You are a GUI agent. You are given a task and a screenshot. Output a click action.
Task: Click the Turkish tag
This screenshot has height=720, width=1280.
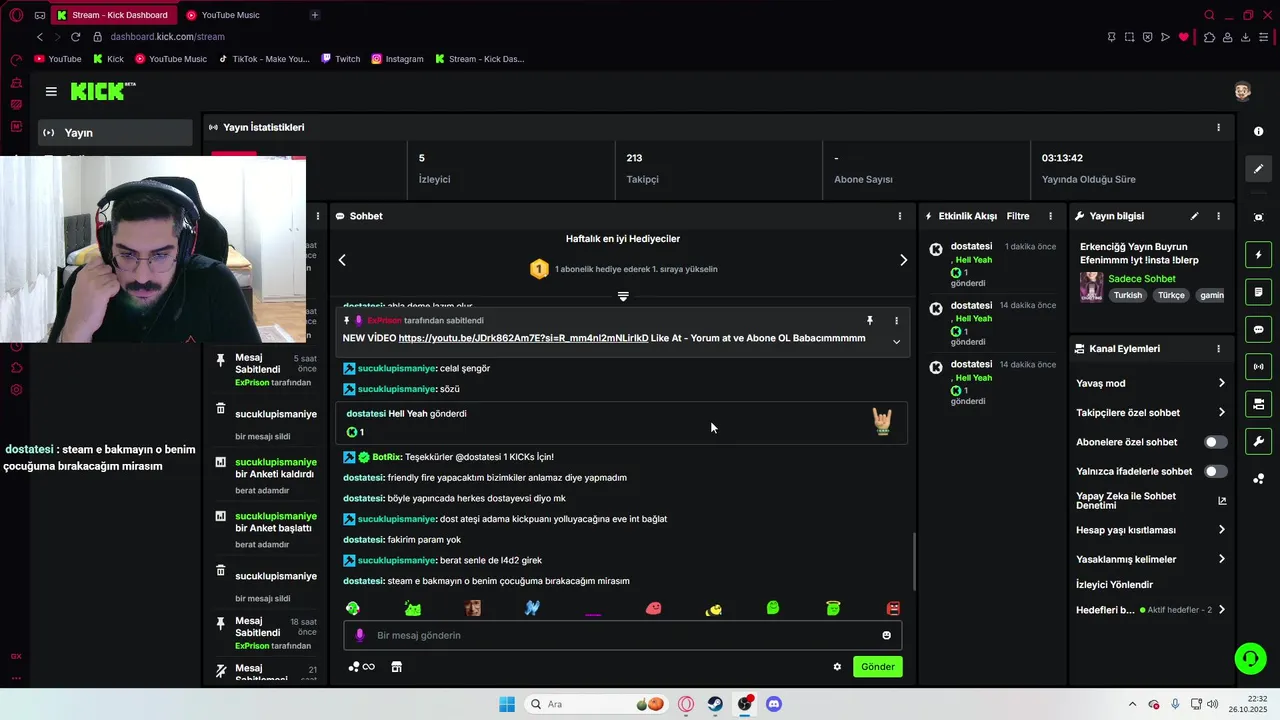pyautogui.click(x=1128, y=296)
